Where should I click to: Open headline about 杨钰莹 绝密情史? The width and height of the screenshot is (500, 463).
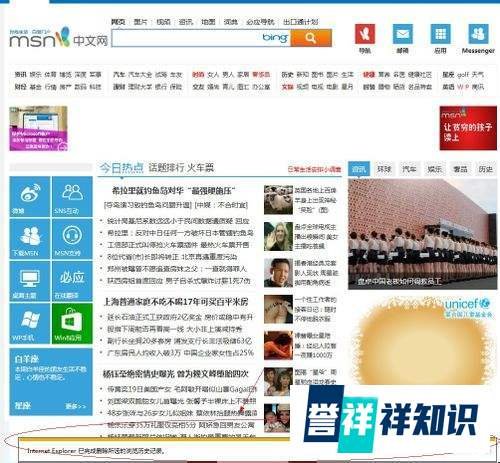[x=176, y=374]
